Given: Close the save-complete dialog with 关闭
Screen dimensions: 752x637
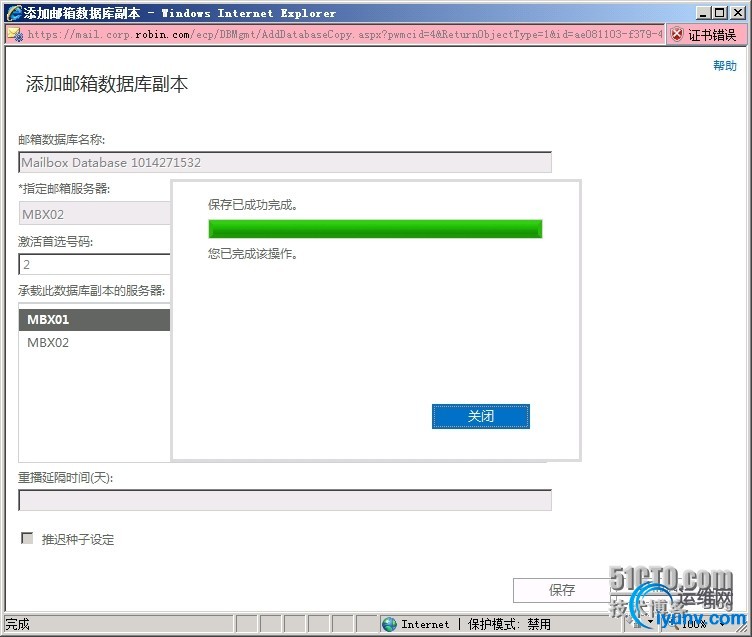Looking at the screenshot, I should click(x=481, y=416).
